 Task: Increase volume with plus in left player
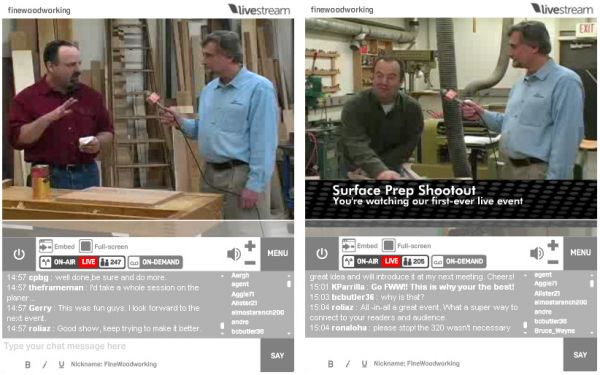[250, 246]
